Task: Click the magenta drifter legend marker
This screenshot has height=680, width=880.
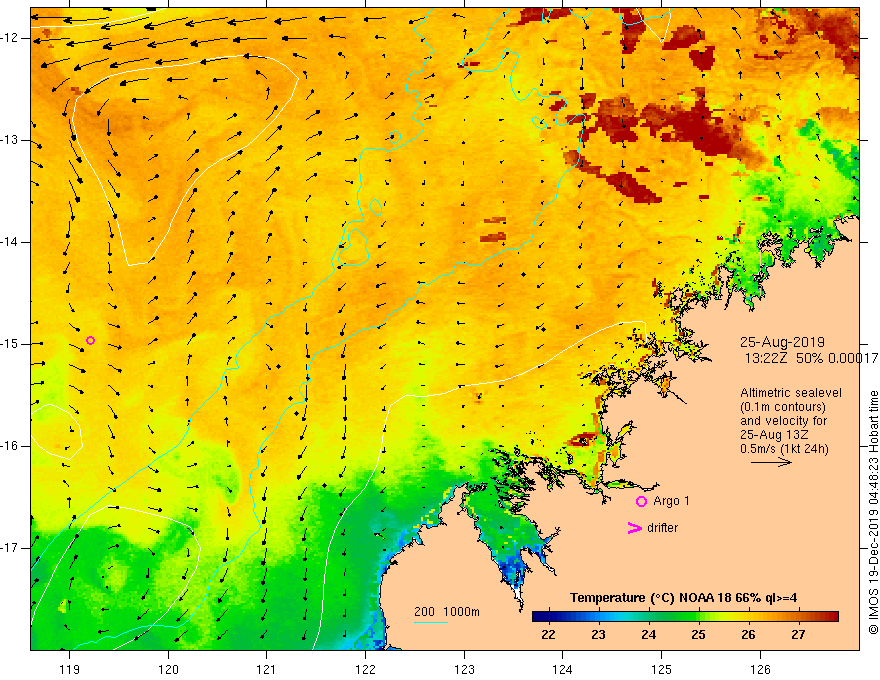Action: click(x=634, y=528)
